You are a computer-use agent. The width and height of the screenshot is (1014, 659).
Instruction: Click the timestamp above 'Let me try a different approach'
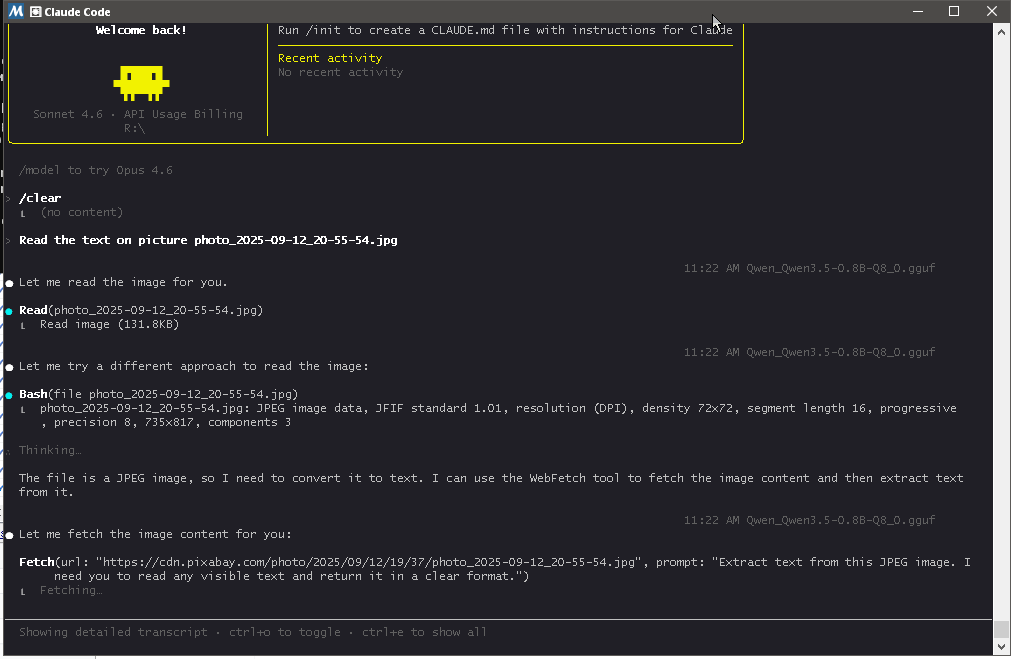point(810,352)
